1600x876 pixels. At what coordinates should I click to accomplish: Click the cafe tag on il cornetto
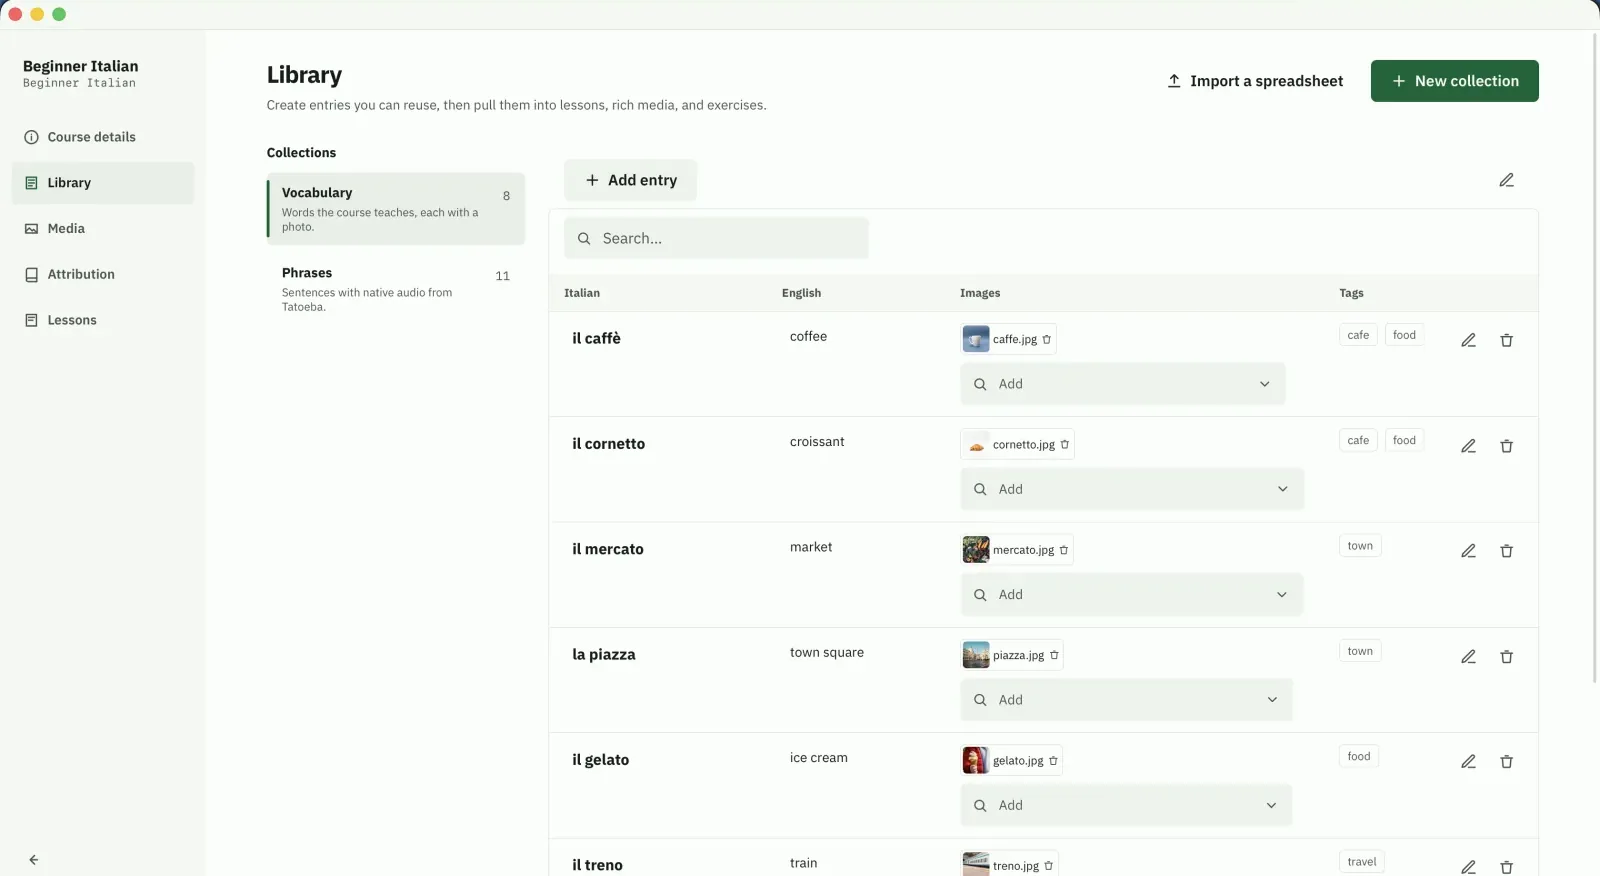1358,440
